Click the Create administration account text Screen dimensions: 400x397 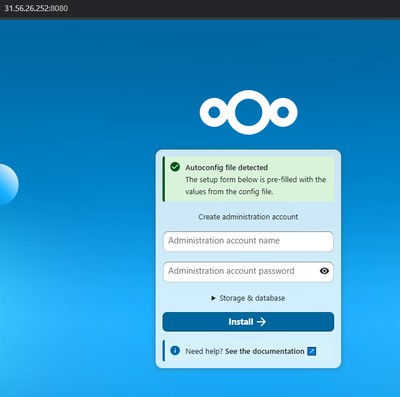coord(248,217)
